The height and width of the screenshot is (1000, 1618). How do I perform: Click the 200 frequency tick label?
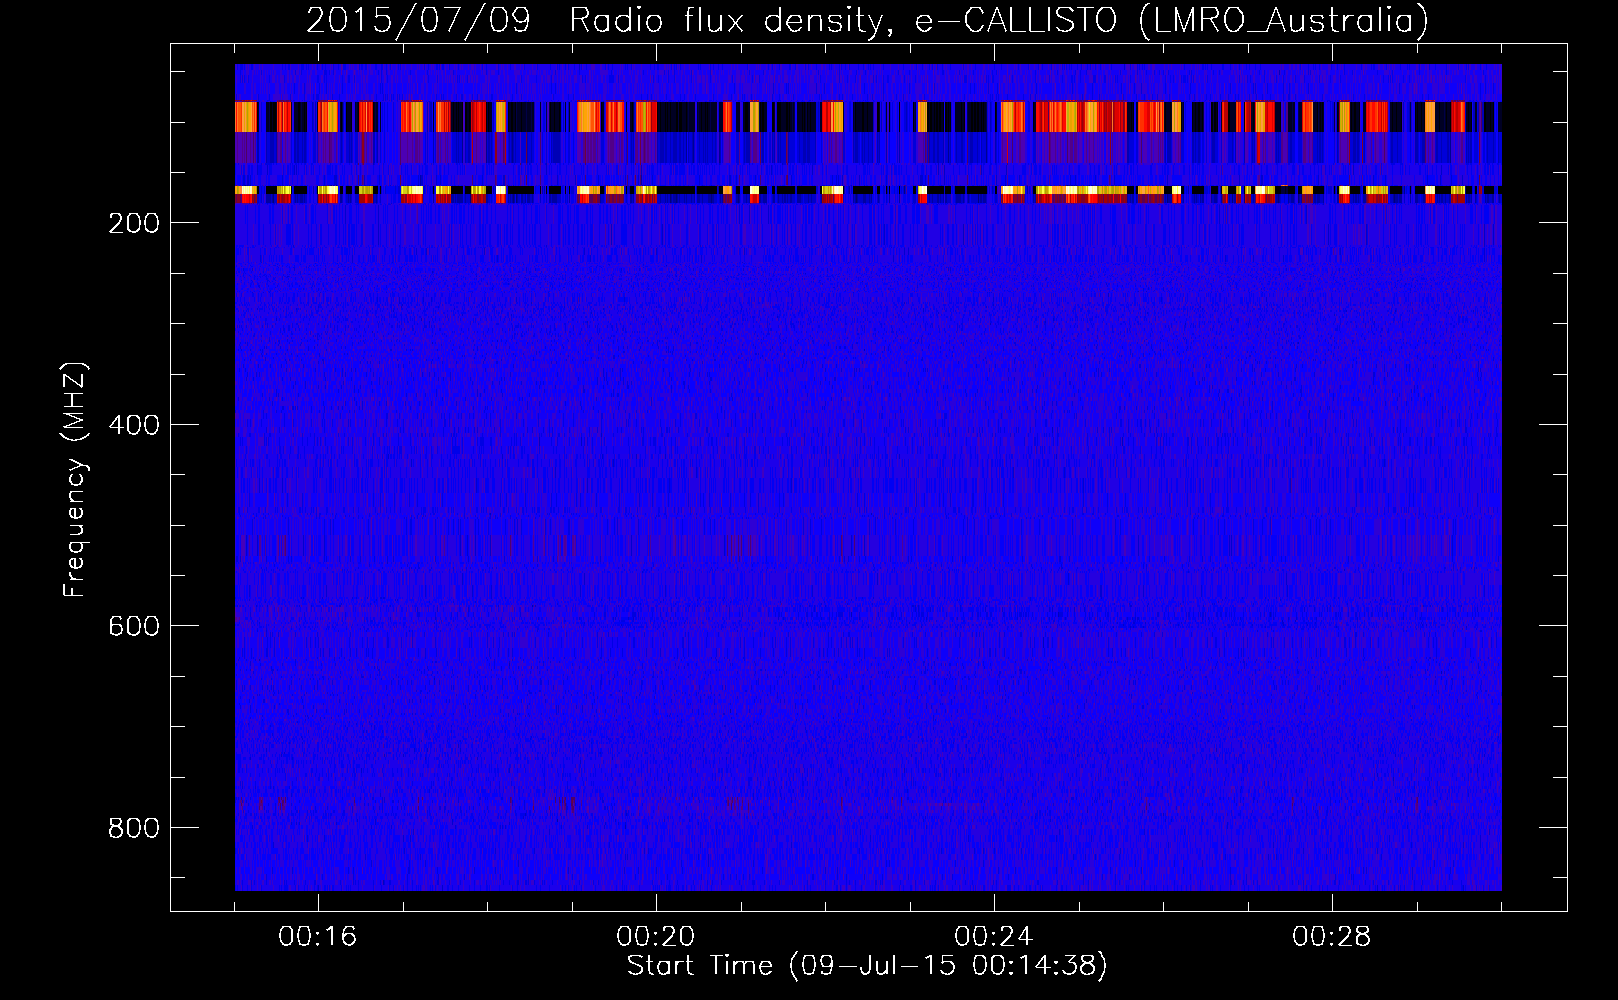[x=134, y=223]
